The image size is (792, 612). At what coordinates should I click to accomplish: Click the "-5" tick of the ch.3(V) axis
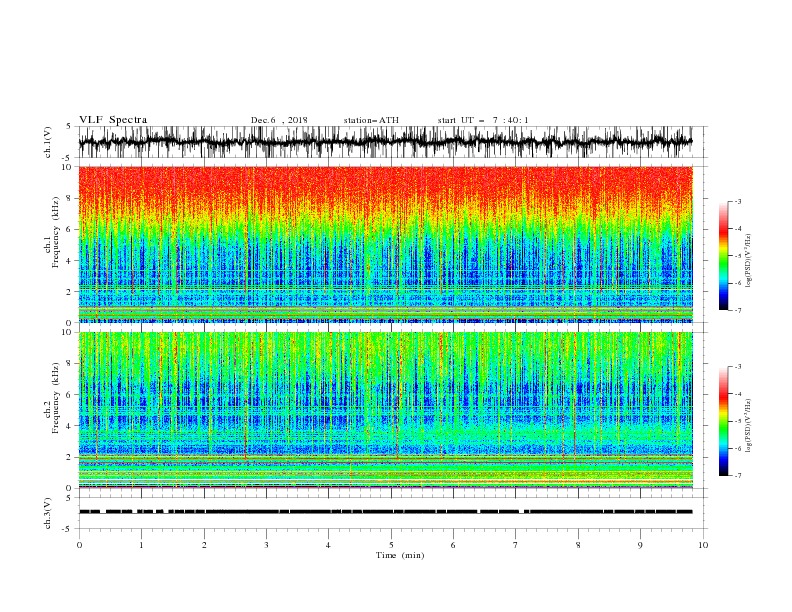click(68, 529)
